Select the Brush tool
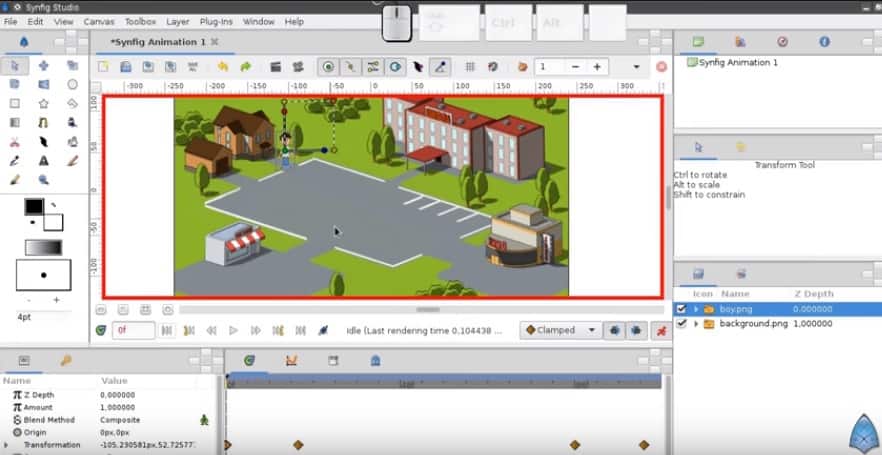The image size is (882, 455). (15, 180)
